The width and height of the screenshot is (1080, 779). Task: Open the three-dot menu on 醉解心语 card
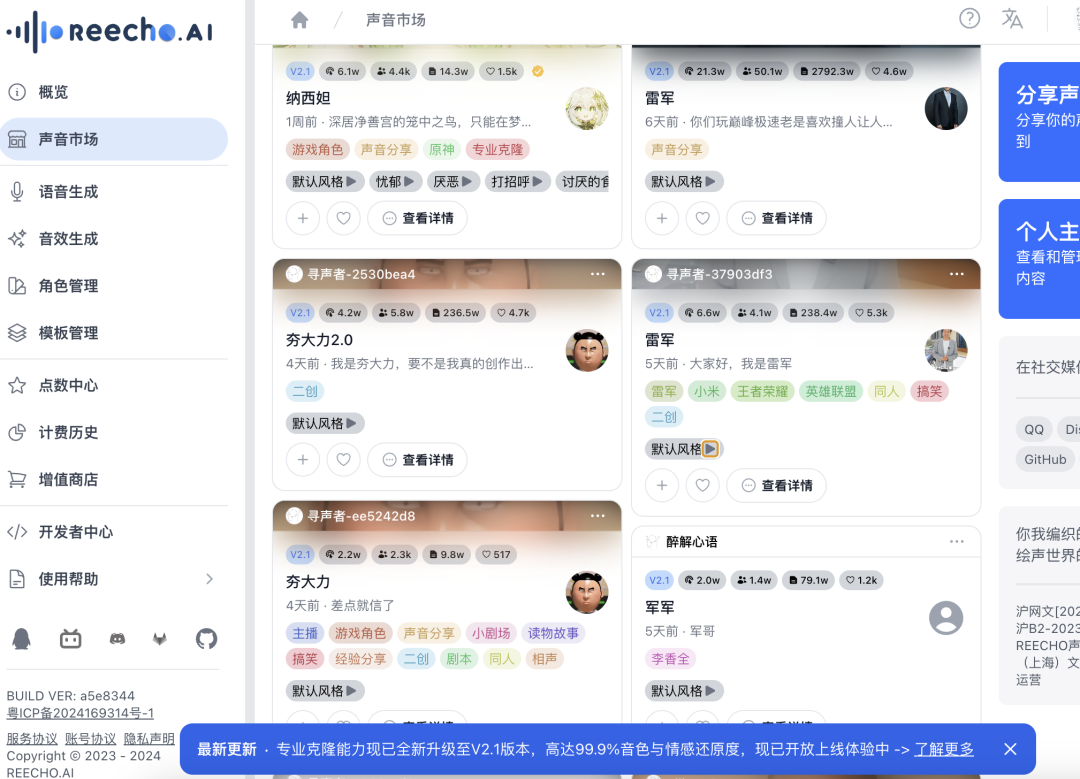tap(956, 542)
